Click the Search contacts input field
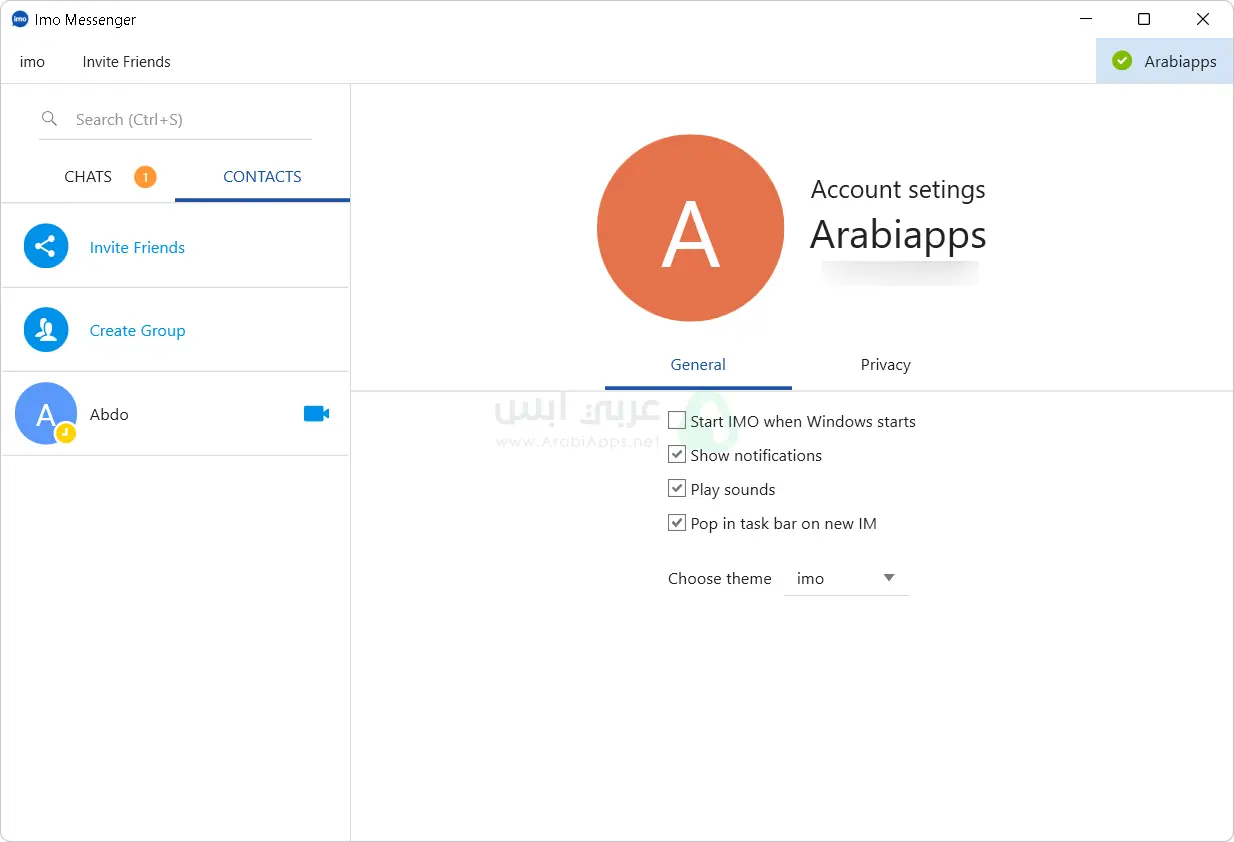This screenshot has height=842, width=1234. (190, 119)
